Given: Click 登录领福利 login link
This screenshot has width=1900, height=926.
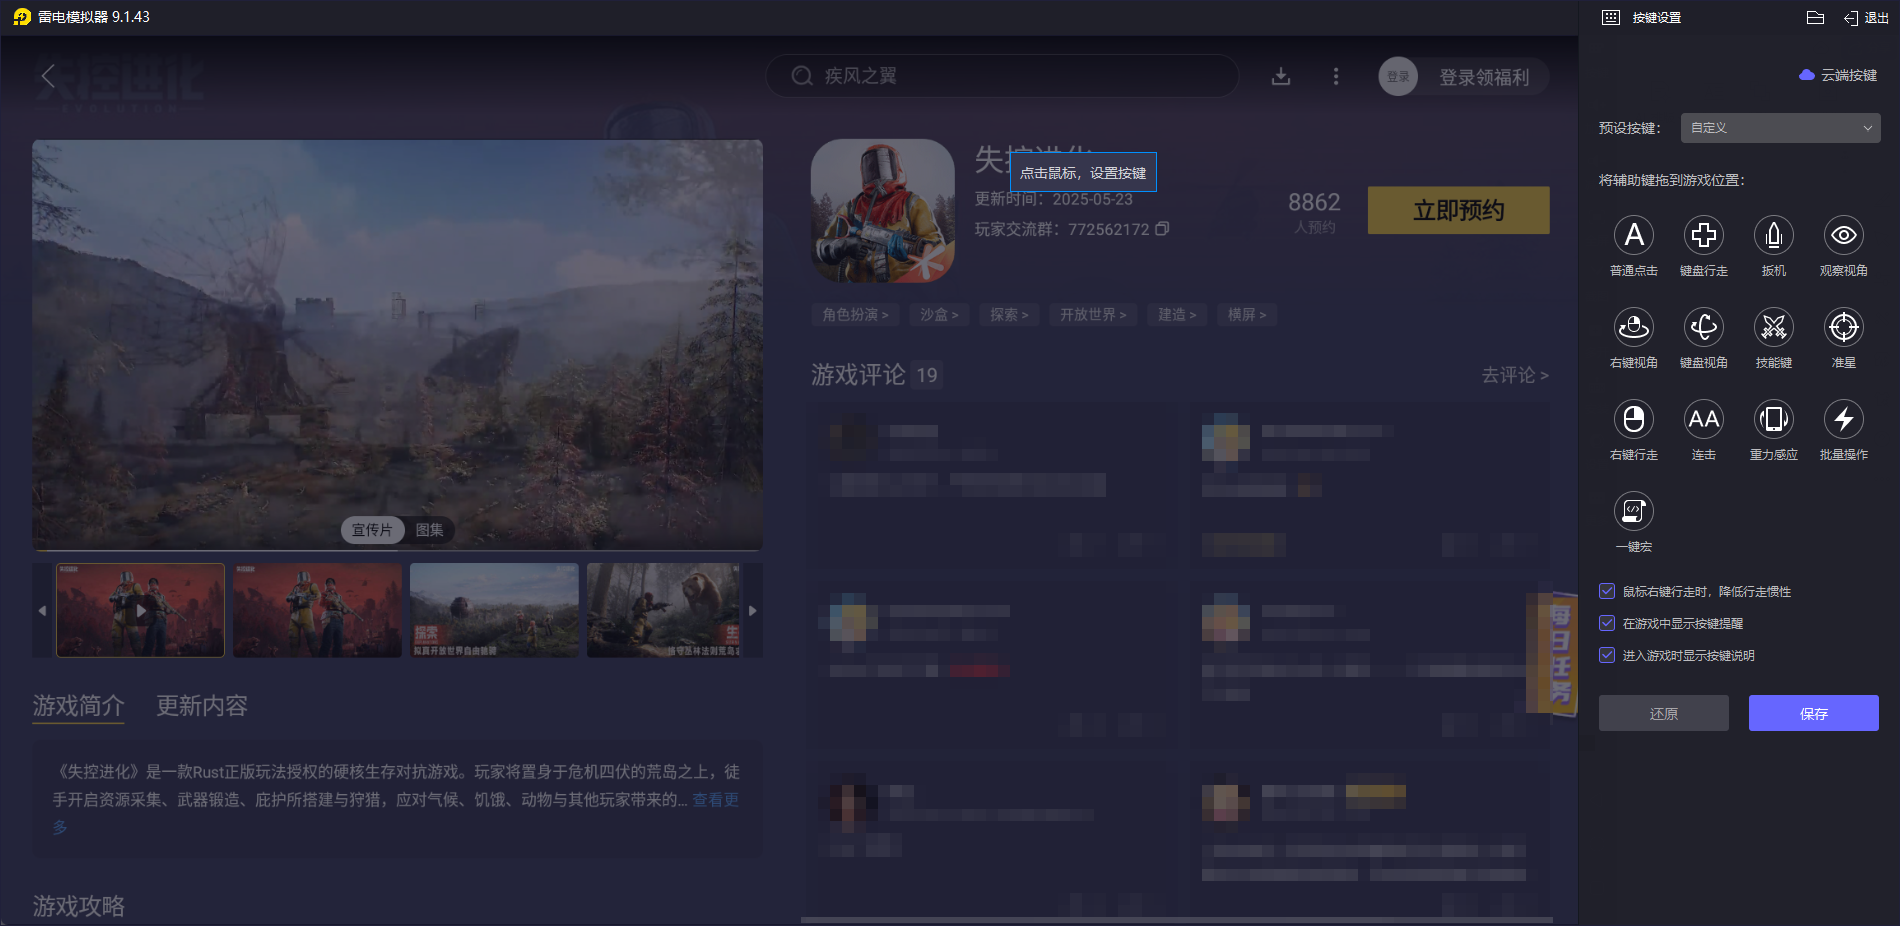Looking at the screenshot, I should 1484,77.
